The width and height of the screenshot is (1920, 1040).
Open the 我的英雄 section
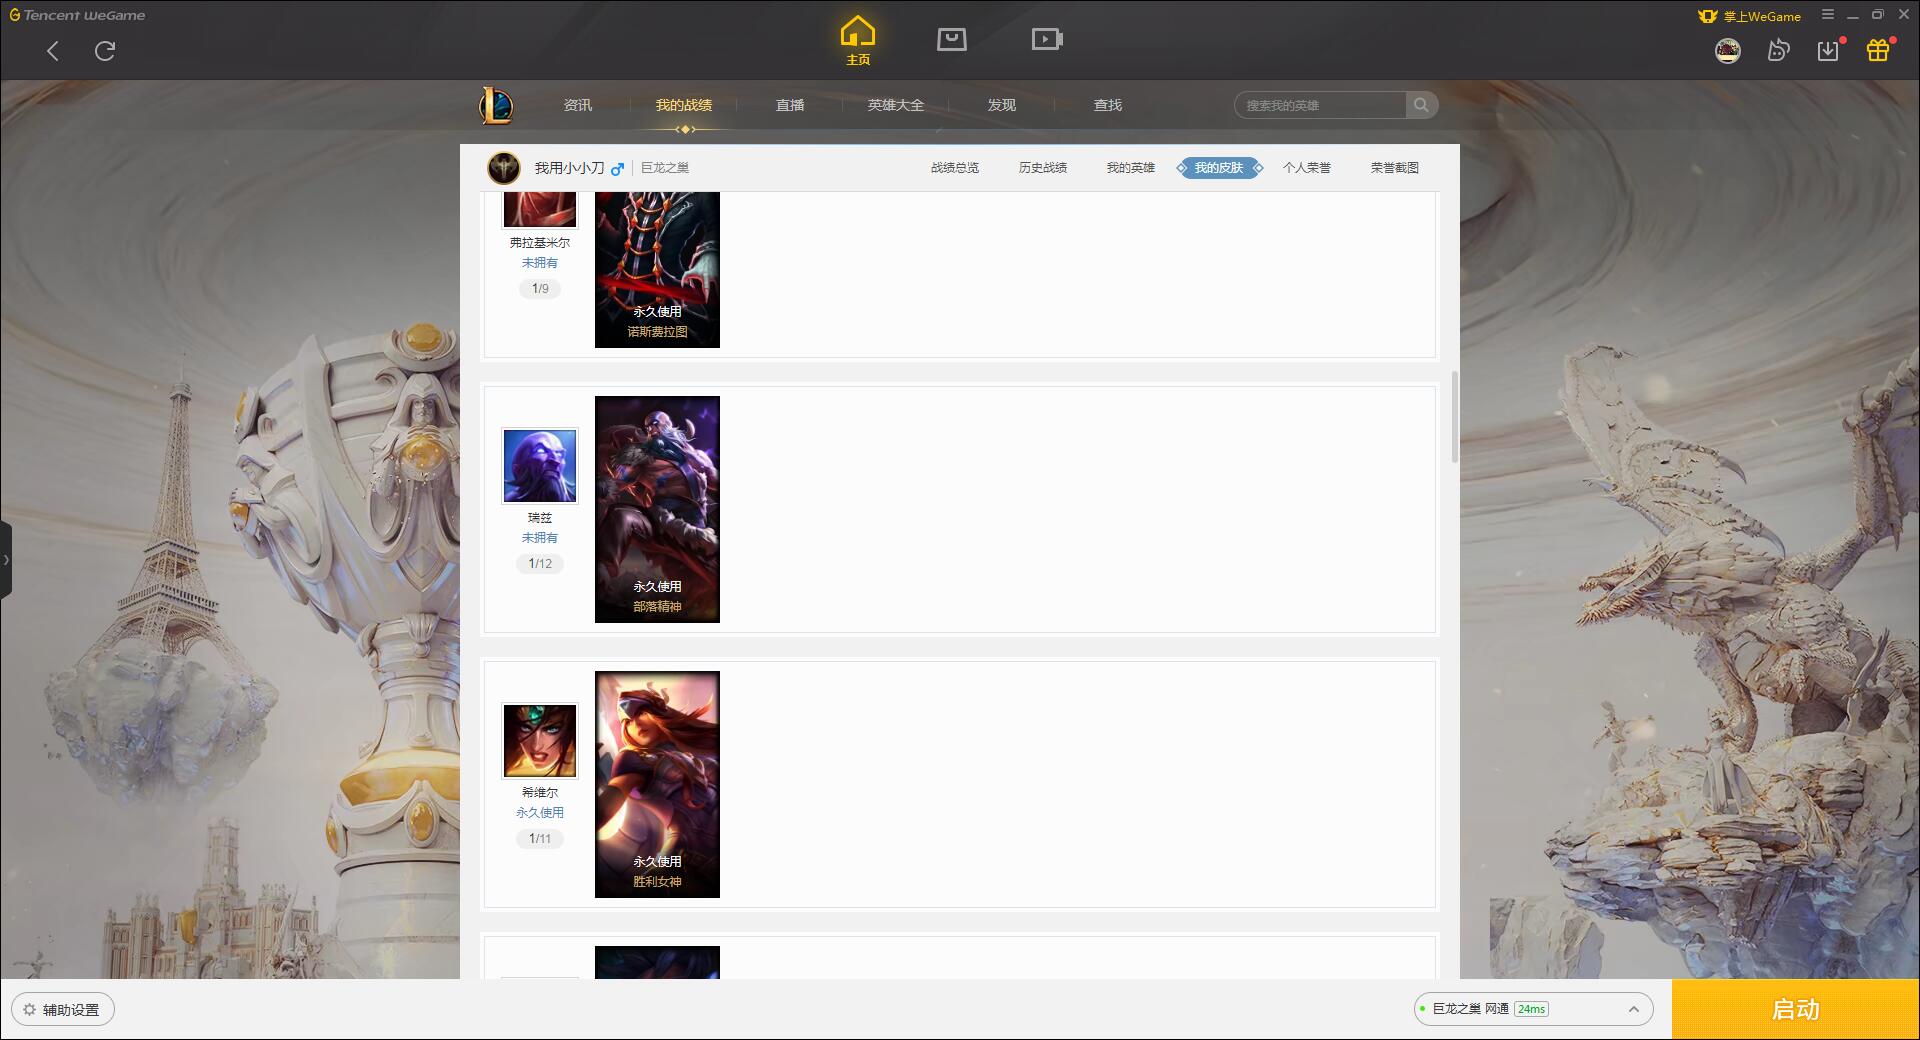tap(1131, 168)
